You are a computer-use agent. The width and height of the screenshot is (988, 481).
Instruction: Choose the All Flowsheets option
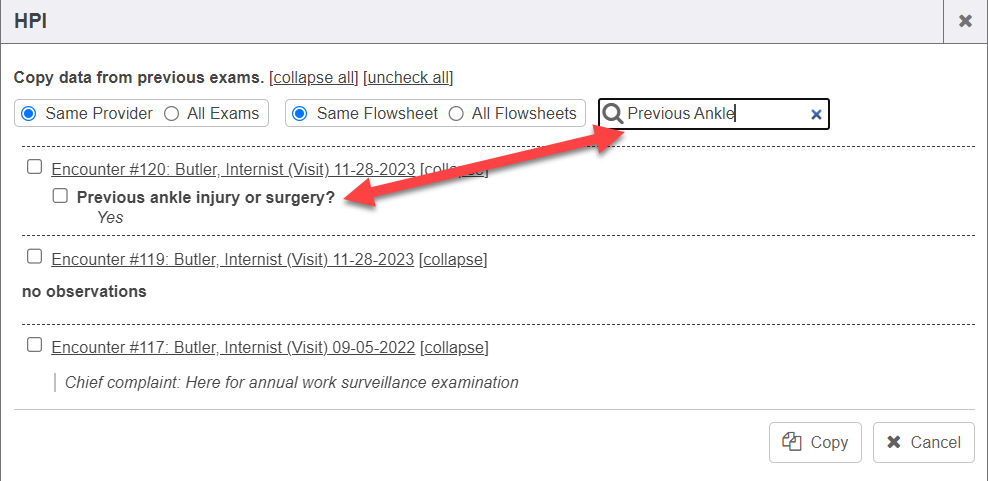(x=456, y=113)
